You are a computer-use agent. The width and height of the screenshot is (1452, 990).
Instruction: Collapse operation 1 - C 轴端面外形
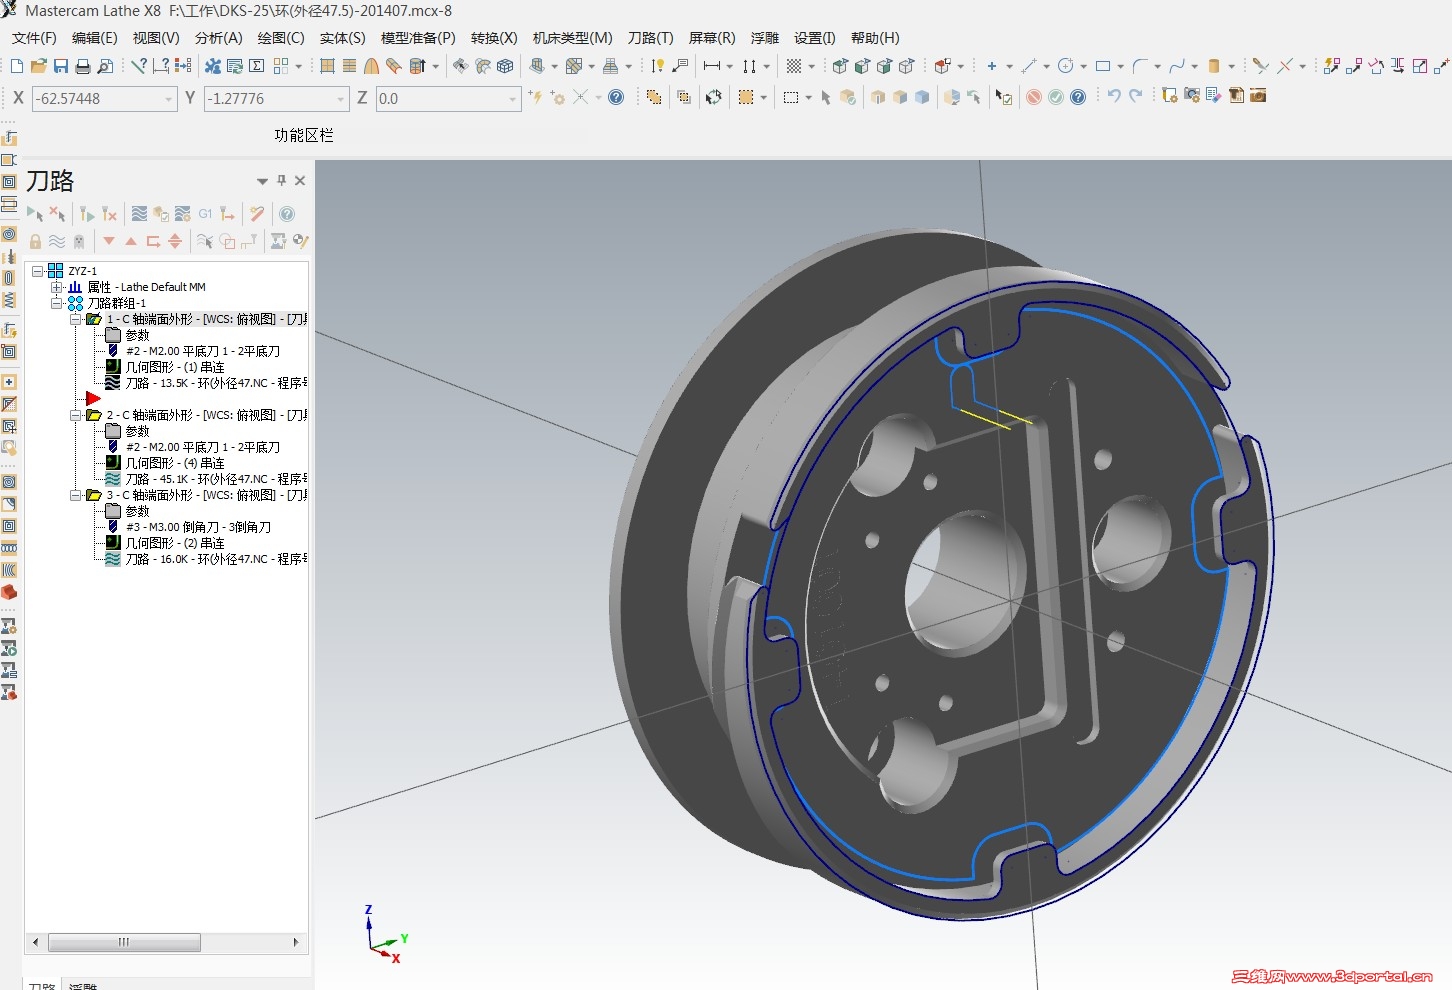point(75,319)
